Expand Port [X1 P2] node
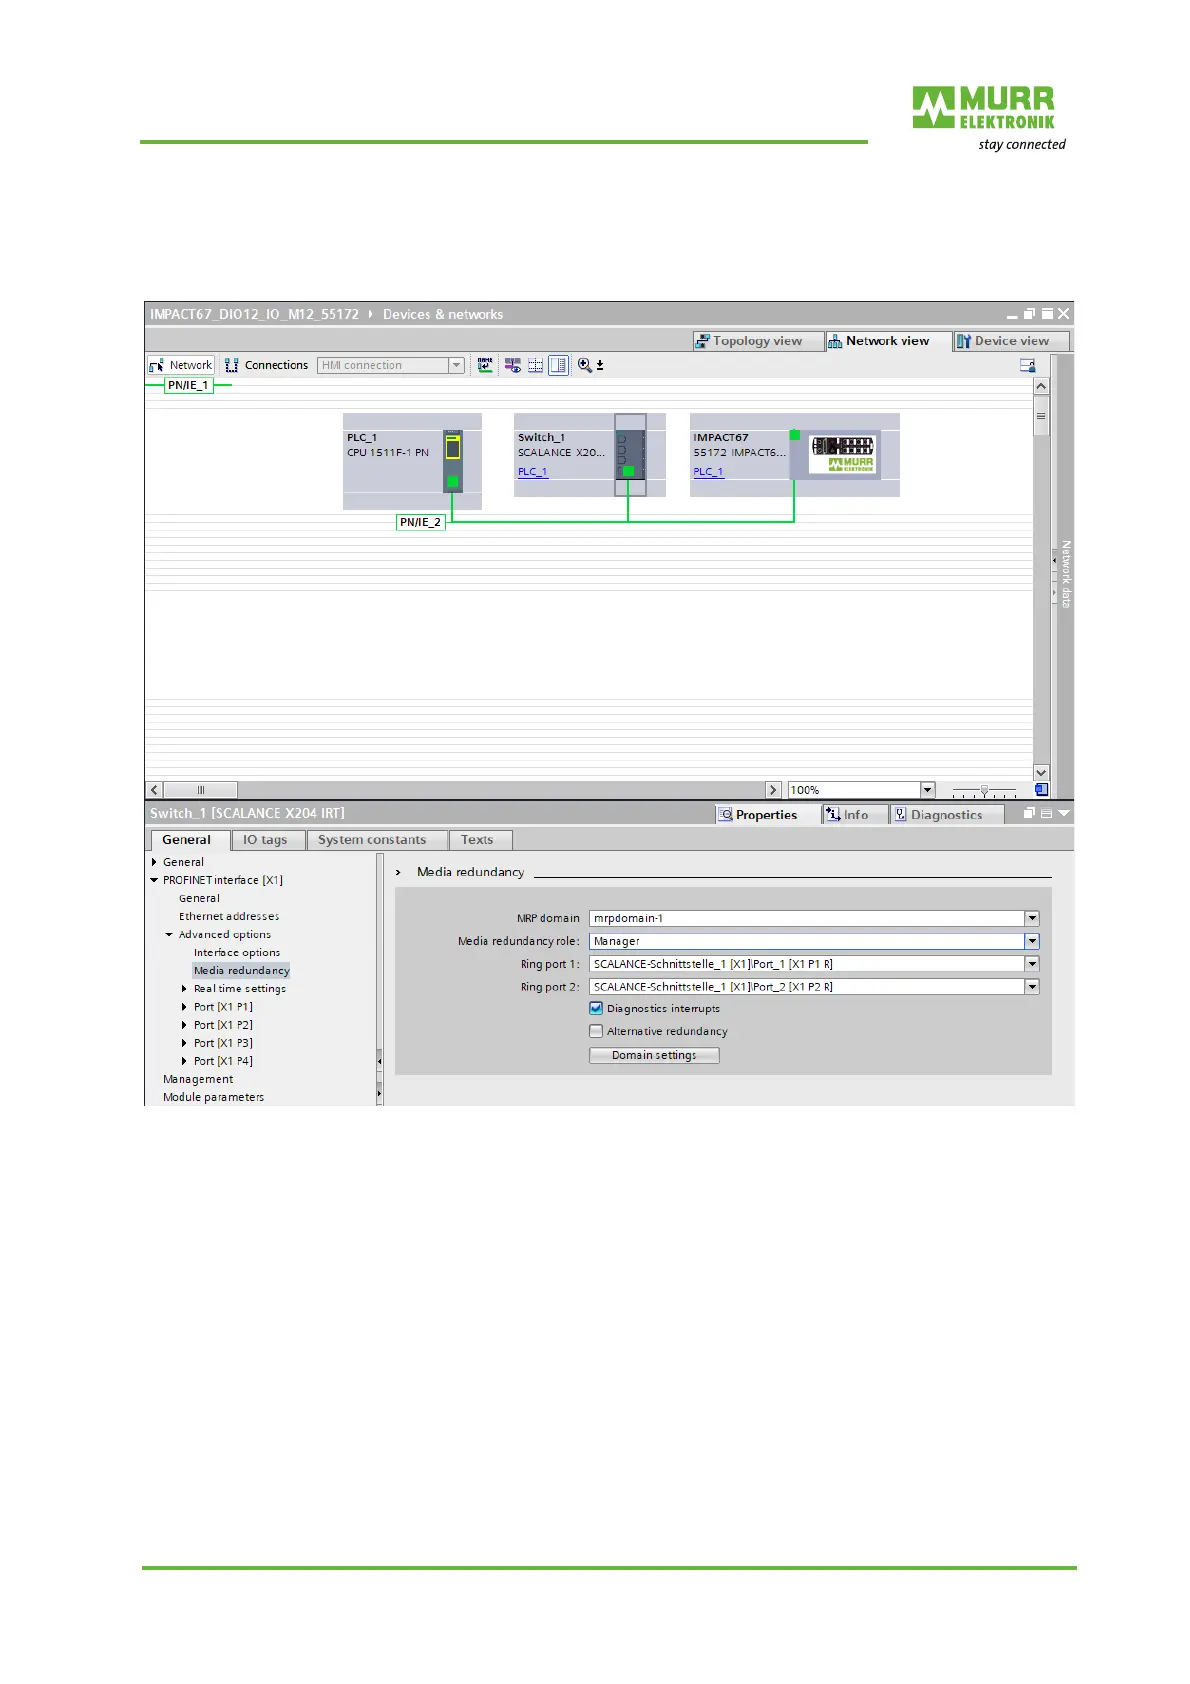Screen dimensions: 1190x1684 [x=184, y=1025]
